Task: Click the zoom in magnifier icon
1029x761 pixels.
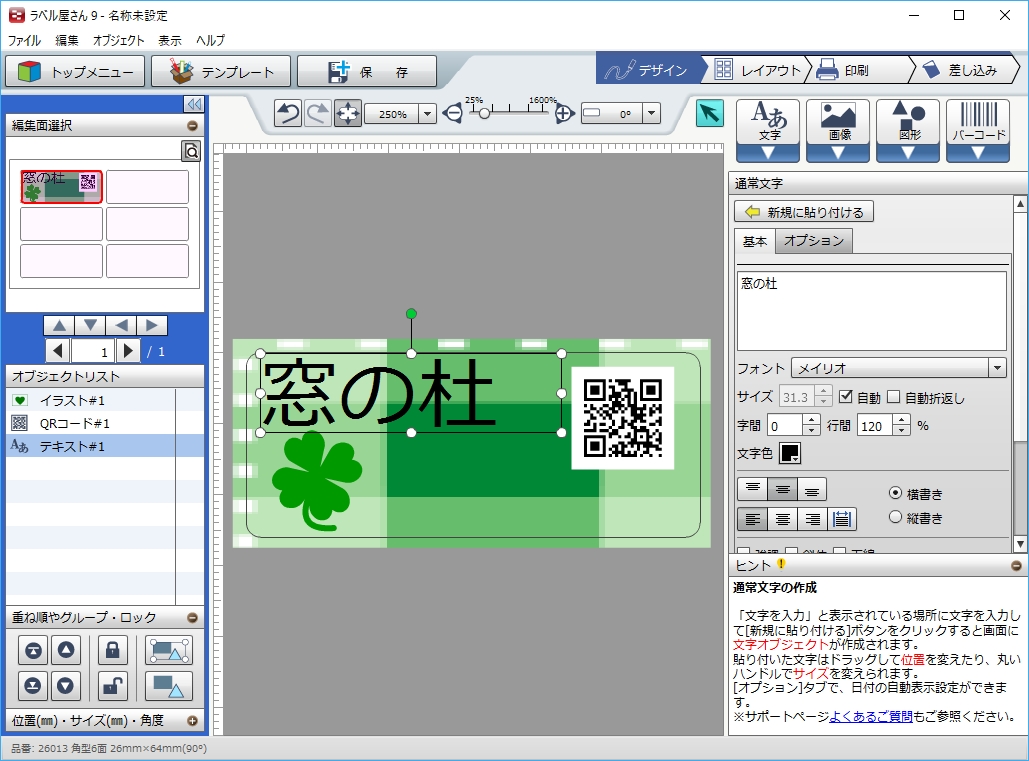Action: pos(564,113)
